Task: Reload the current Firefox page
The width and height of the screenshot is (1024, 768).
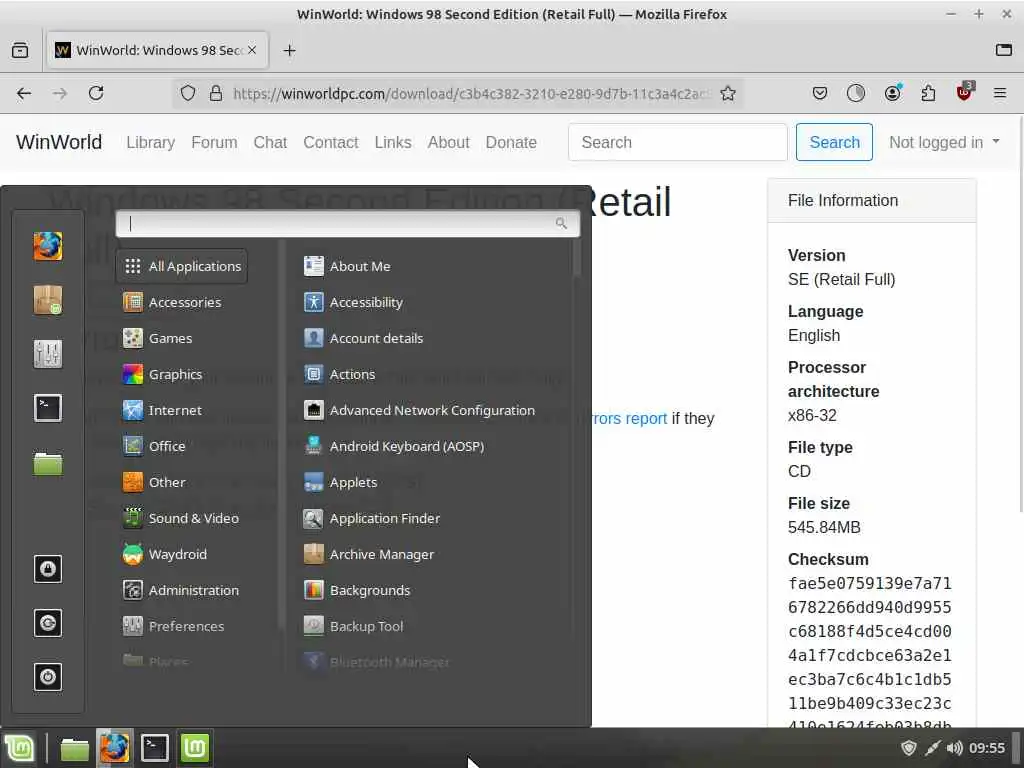Action: click(96, 93)
